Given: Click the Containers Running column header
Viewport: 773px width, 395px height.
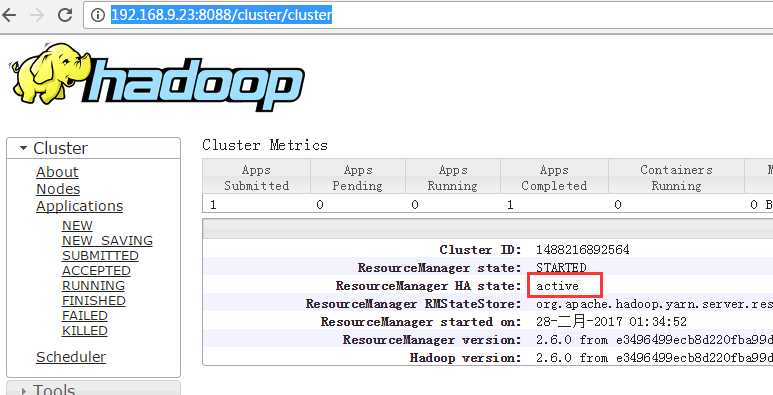Looking at the screenshot, I should tap(676, 178).
